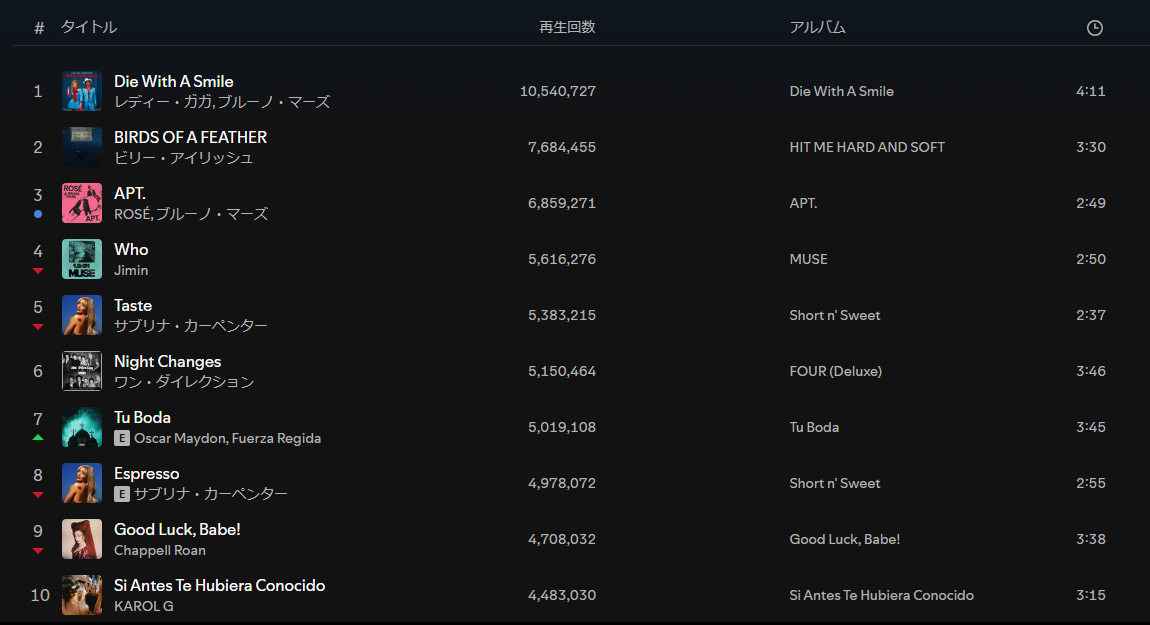Image resolution: width=1150 pixels, height=625 pixels.
Task: Click the duration 4:11
Action: click(1091, 91)
